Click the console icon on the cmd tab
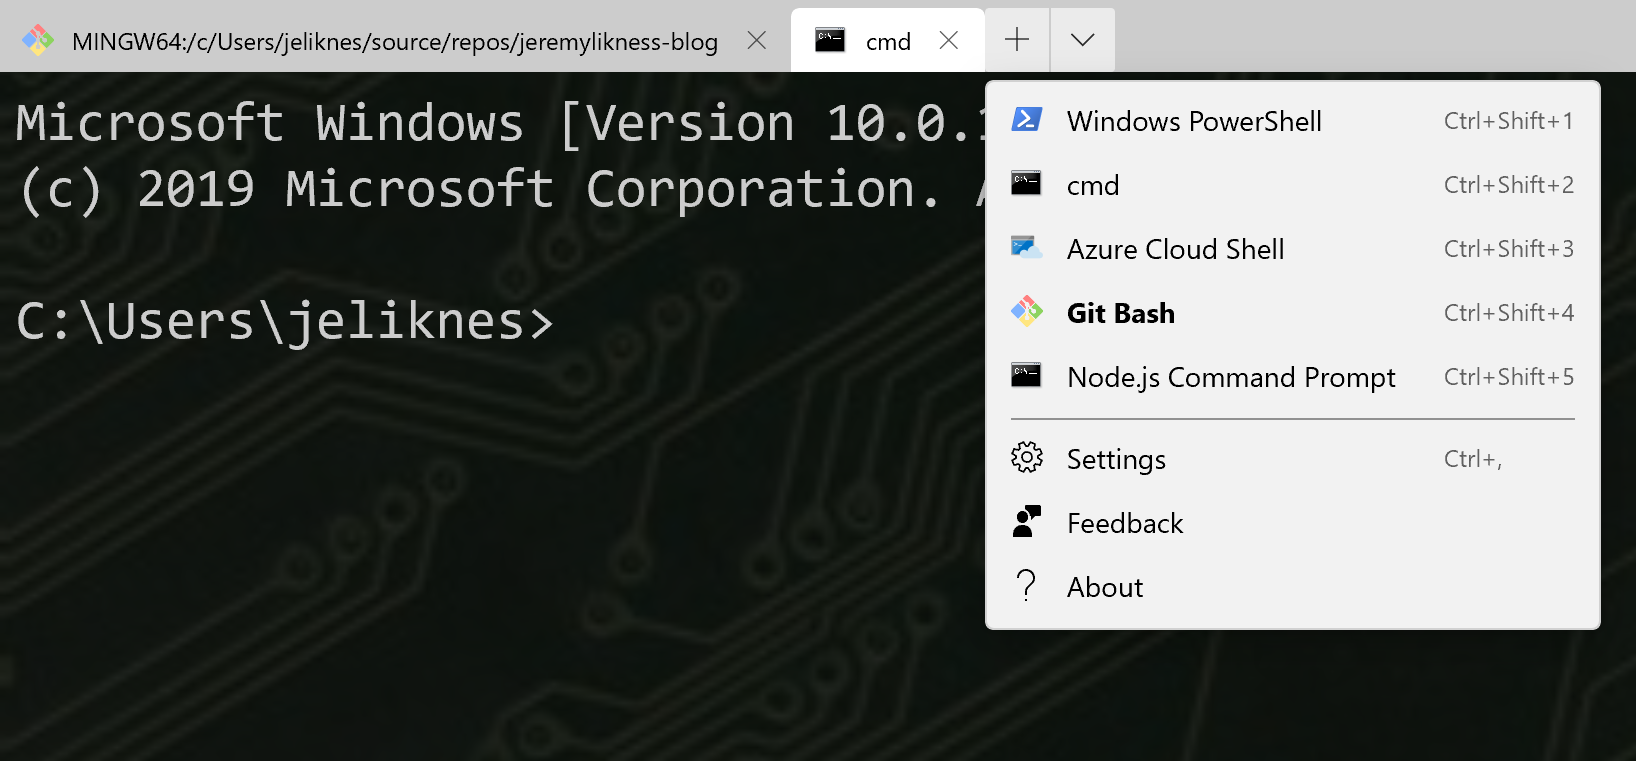Screen dimensions: 1636x761 pyautogui.click(x=830, y=40)
